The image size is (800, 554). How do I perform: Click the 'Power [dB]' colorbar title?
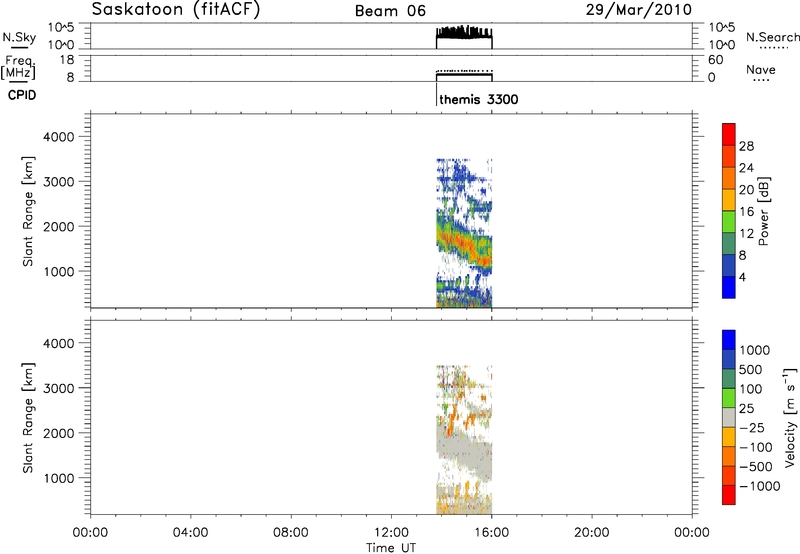coord(763,211)
